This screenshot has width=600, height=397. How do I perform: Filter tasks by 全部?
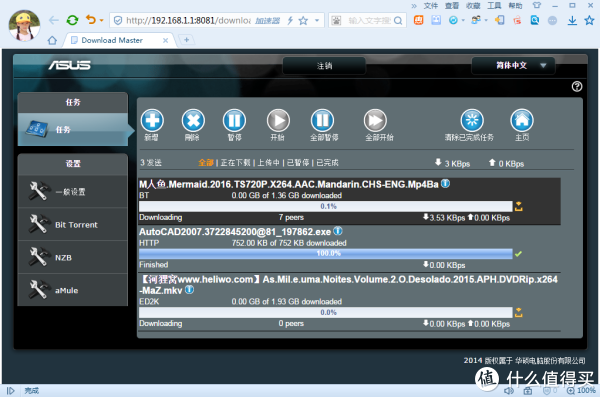click(x=205, y=163)
